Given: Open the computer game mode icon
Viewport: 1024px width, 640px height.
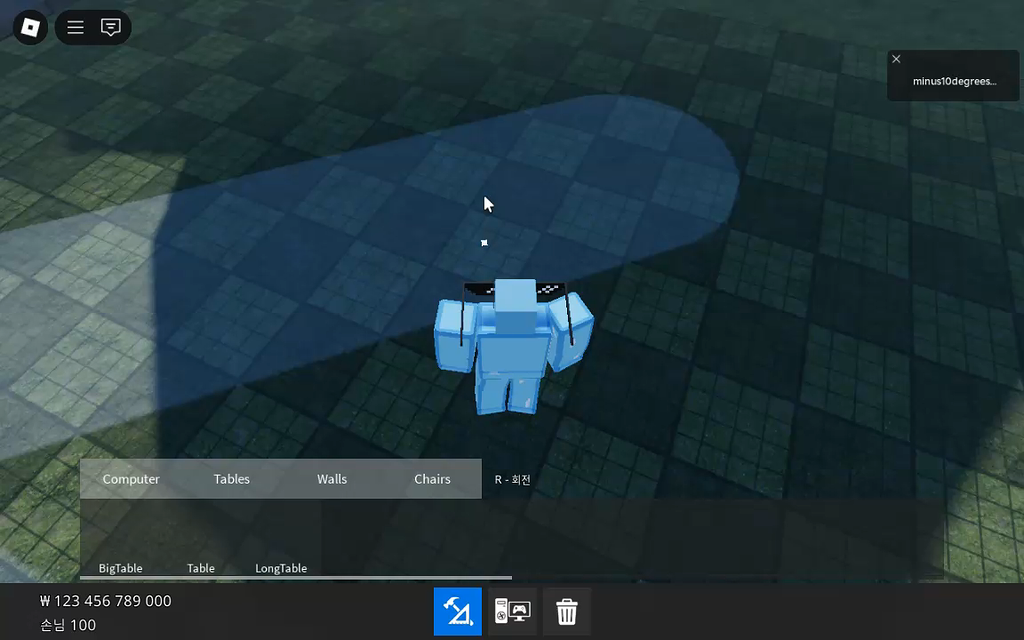Looking at the screenshot, I should [x=511, y=611].
